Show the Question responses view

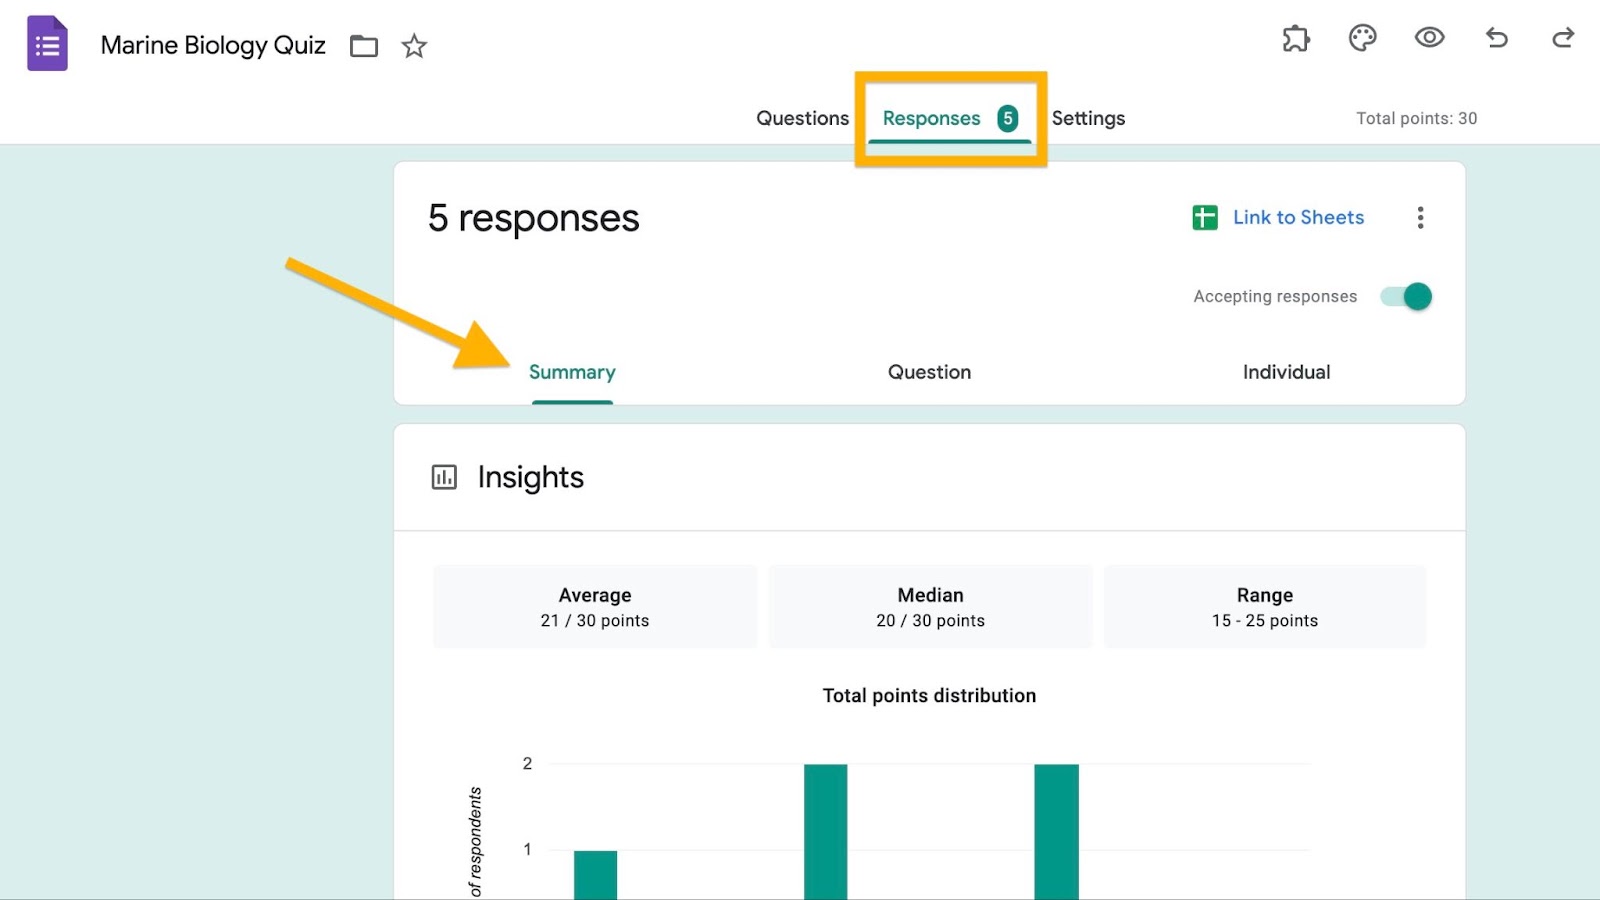tap(929, 372)
